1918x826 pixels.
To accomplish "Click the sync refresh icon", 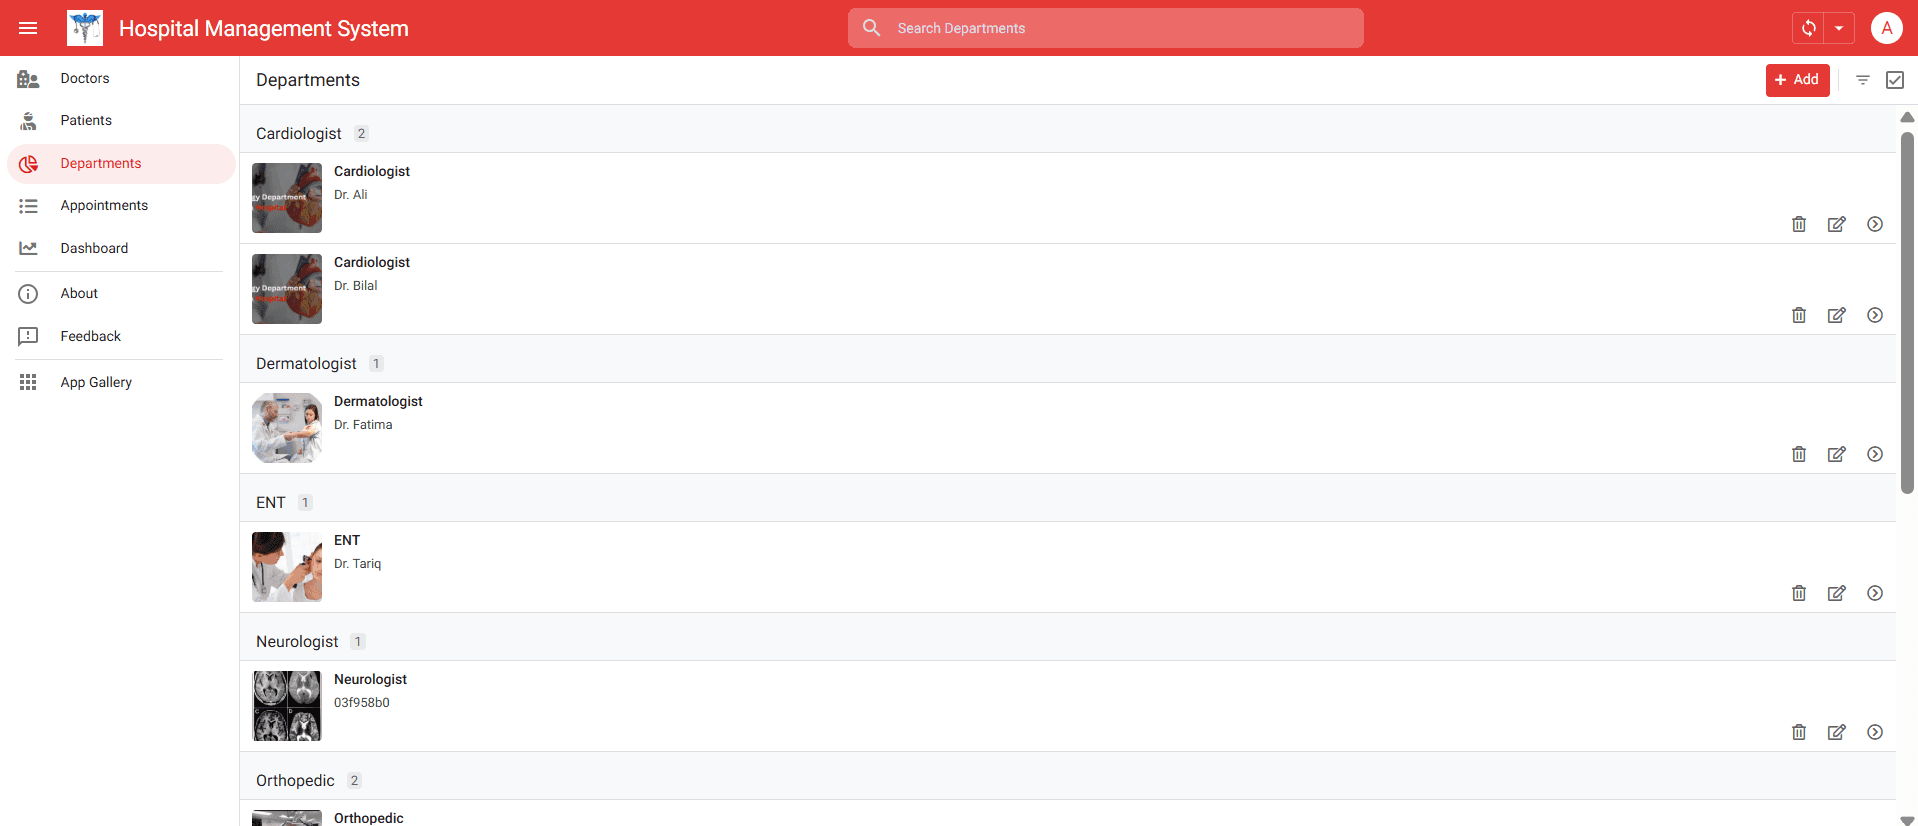I will (1809, 28).
